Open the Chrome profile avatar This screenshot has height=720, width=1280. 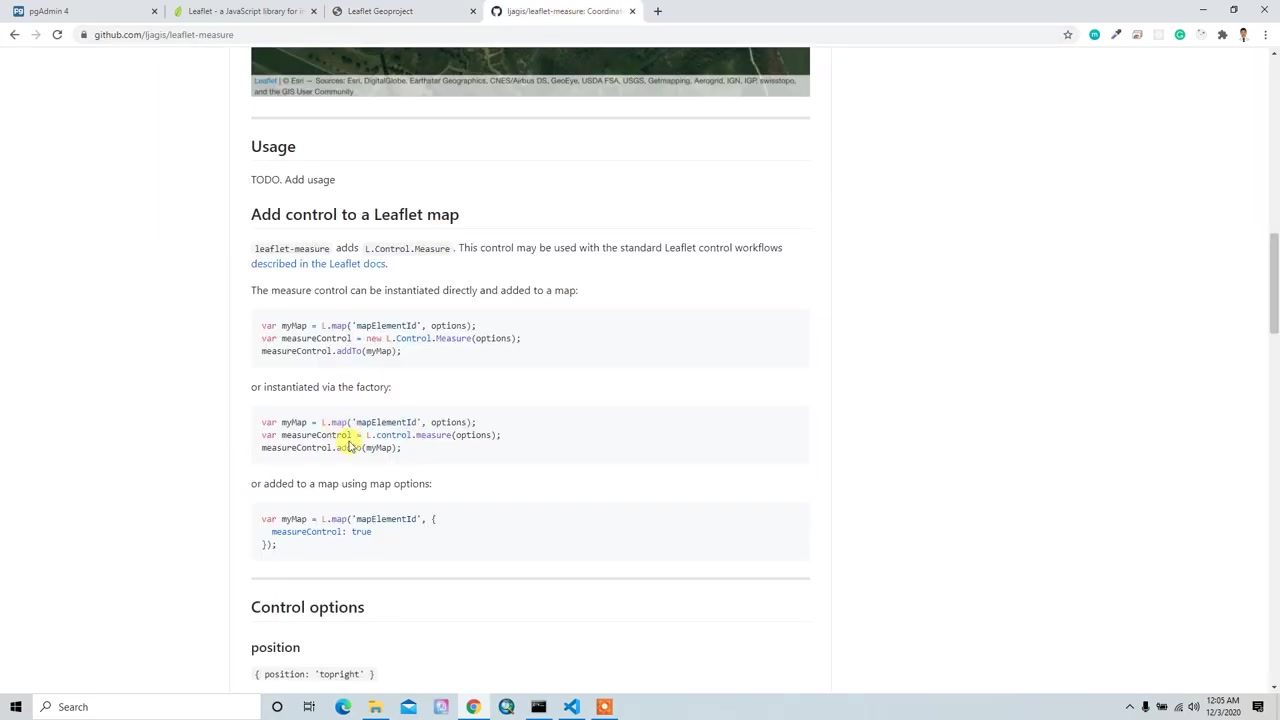pos(1243,35)
